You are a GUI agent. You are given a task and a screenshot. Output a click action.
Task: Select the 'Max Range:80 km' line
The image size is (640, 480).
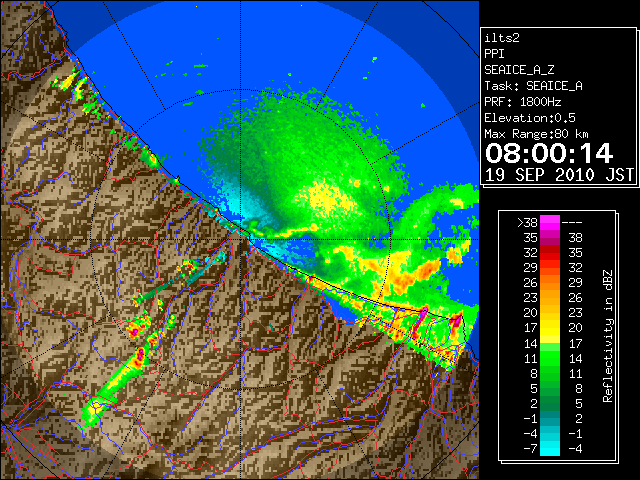tap(536, 134)
